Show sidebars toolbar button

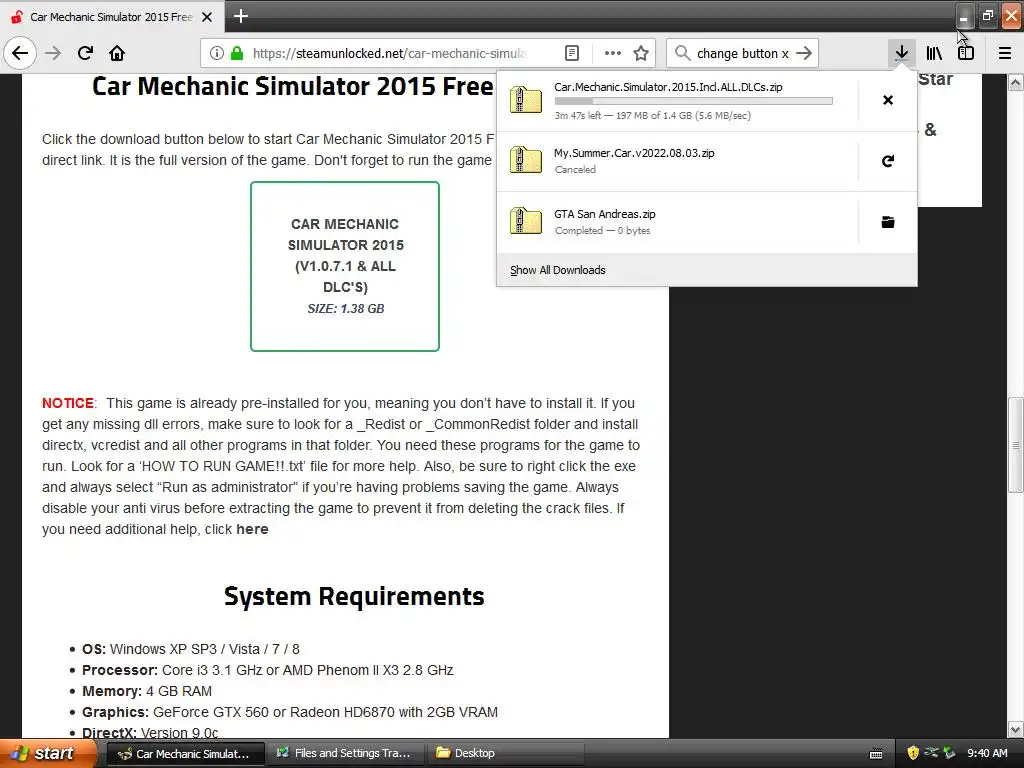coord(966,53)
